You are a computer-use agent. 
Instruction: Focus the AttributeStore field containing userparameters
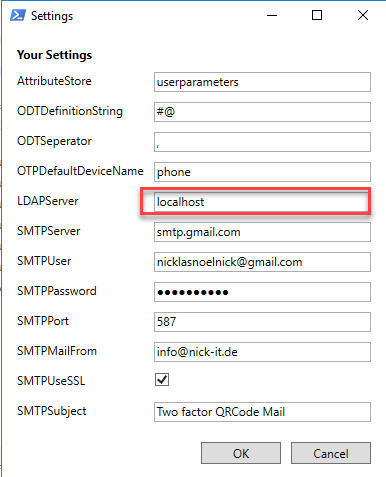coord(262,82)
